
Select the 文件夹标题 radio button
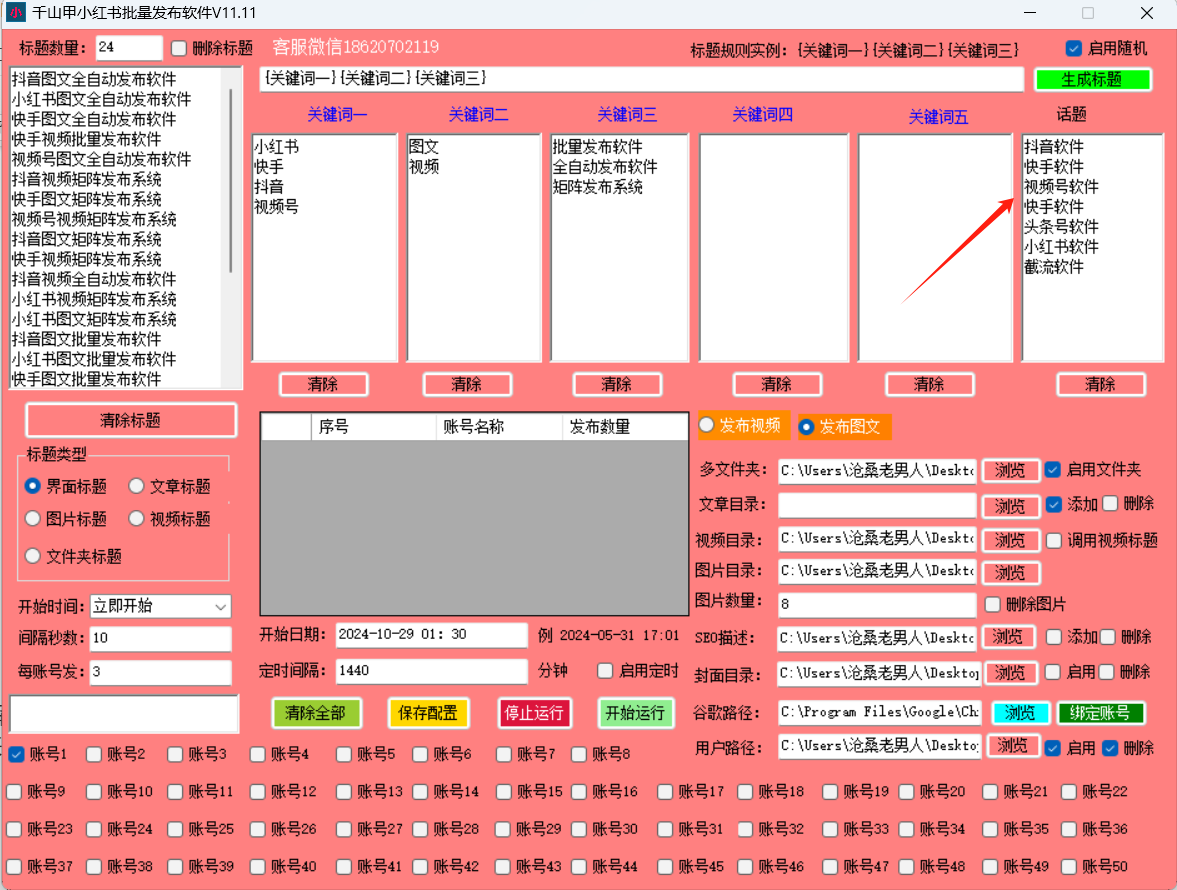(x=32, y=556)
